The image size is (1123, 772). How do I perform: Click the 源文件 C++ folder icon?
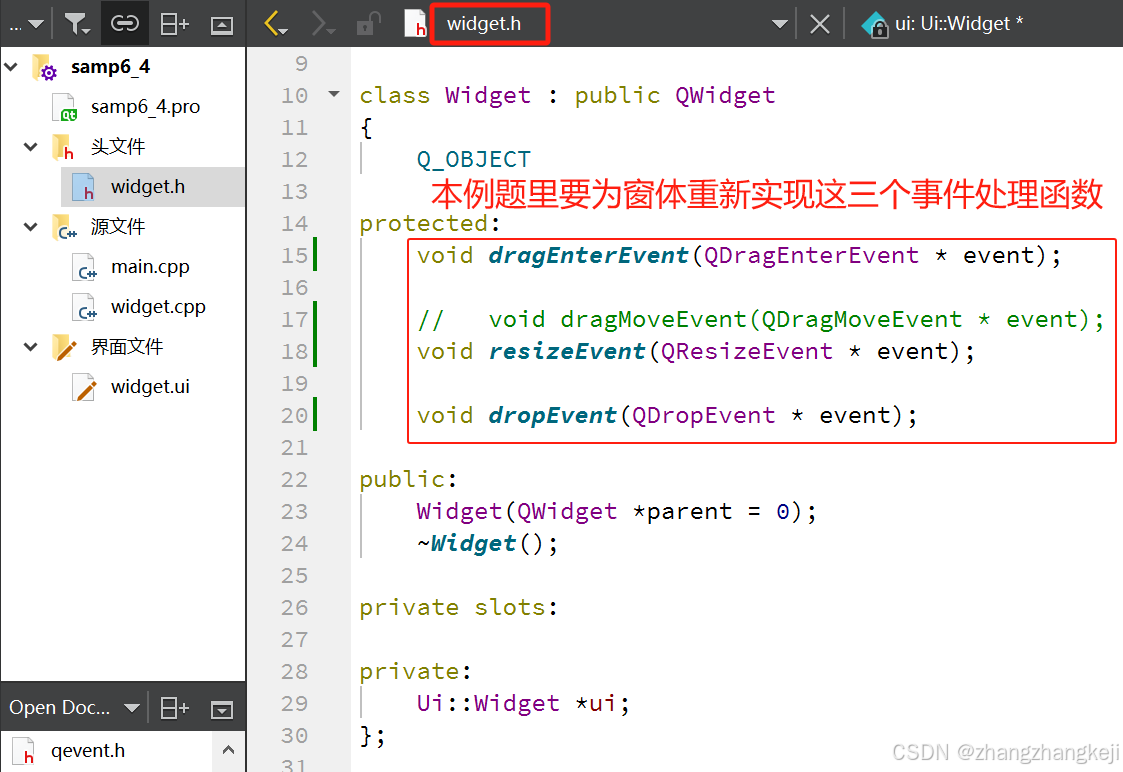click(64, 227)
